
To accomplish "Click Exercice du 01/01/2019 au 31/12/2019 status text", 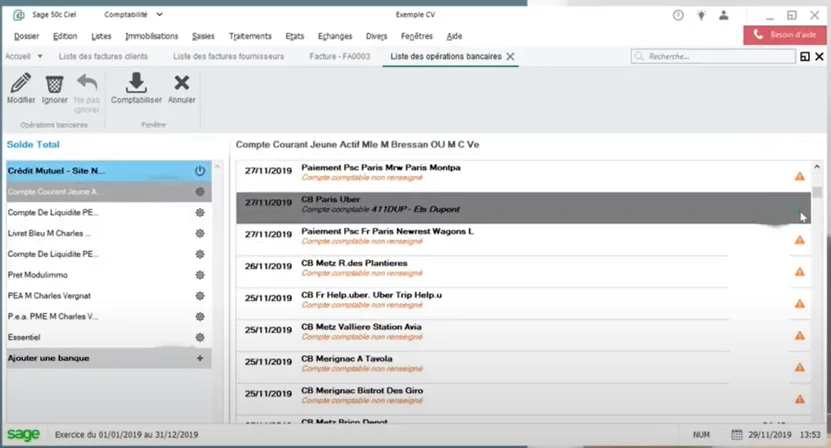I will 127,435.
